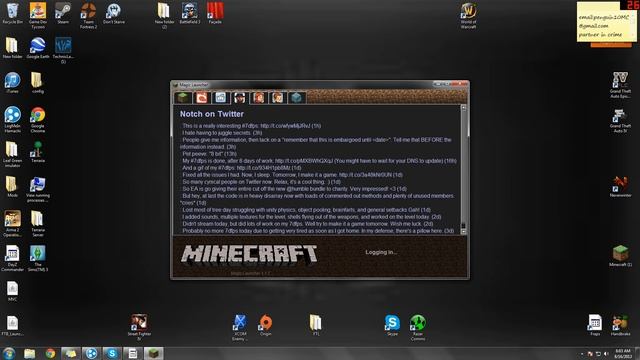
Task: Select the Google Chrome desktop icon
Action: pyautogui.click(x=38, y=119)
